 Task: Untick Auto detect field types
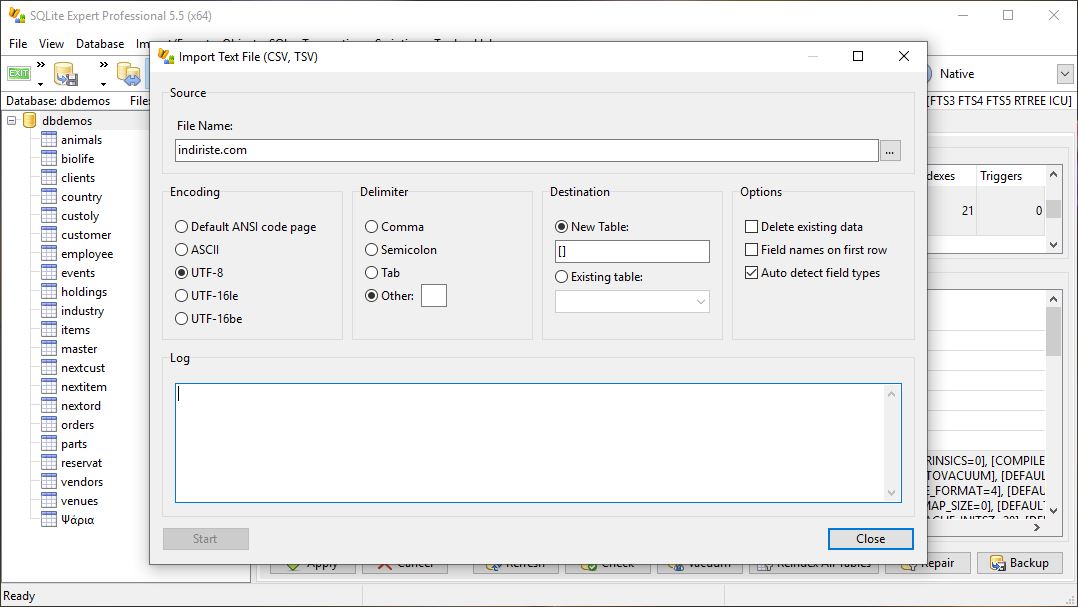(751, 273)
